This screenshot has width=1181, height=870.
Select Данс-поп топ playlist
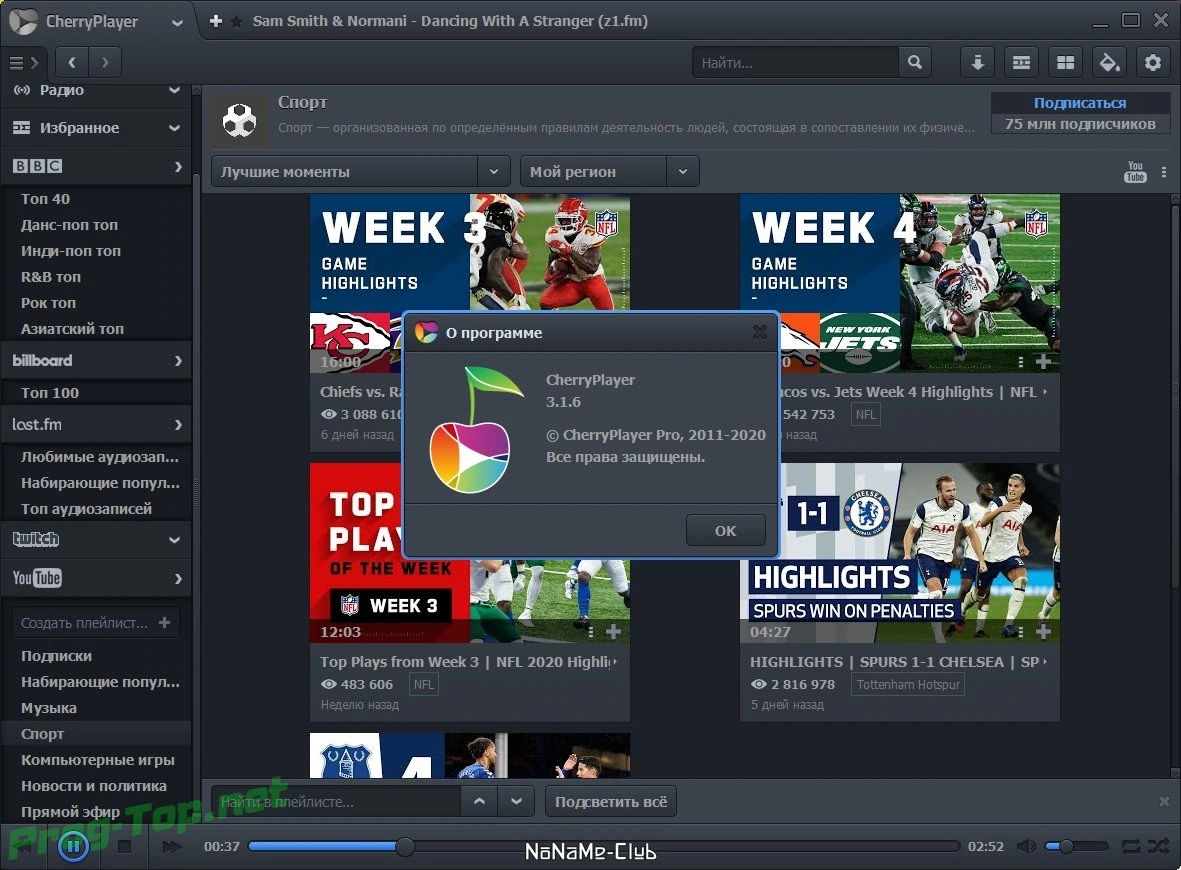(x=69, y=224)
